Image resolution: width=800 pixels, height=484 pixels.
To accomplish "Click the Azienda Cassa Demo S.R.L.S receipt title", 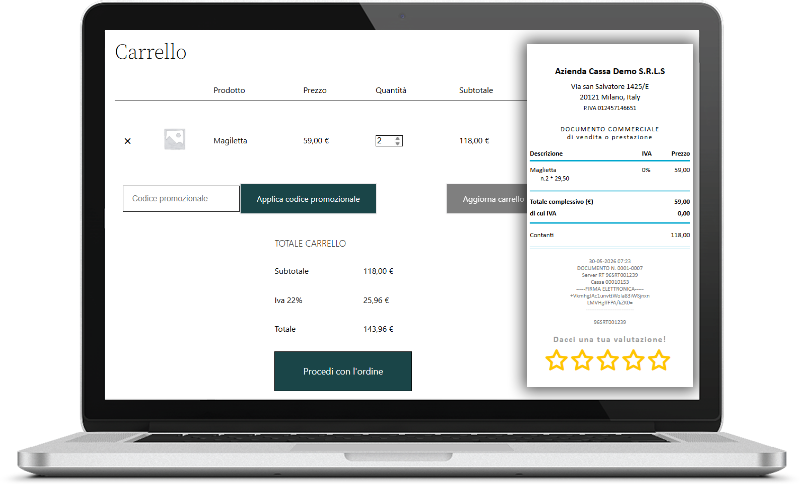I will tap(610, 71).
